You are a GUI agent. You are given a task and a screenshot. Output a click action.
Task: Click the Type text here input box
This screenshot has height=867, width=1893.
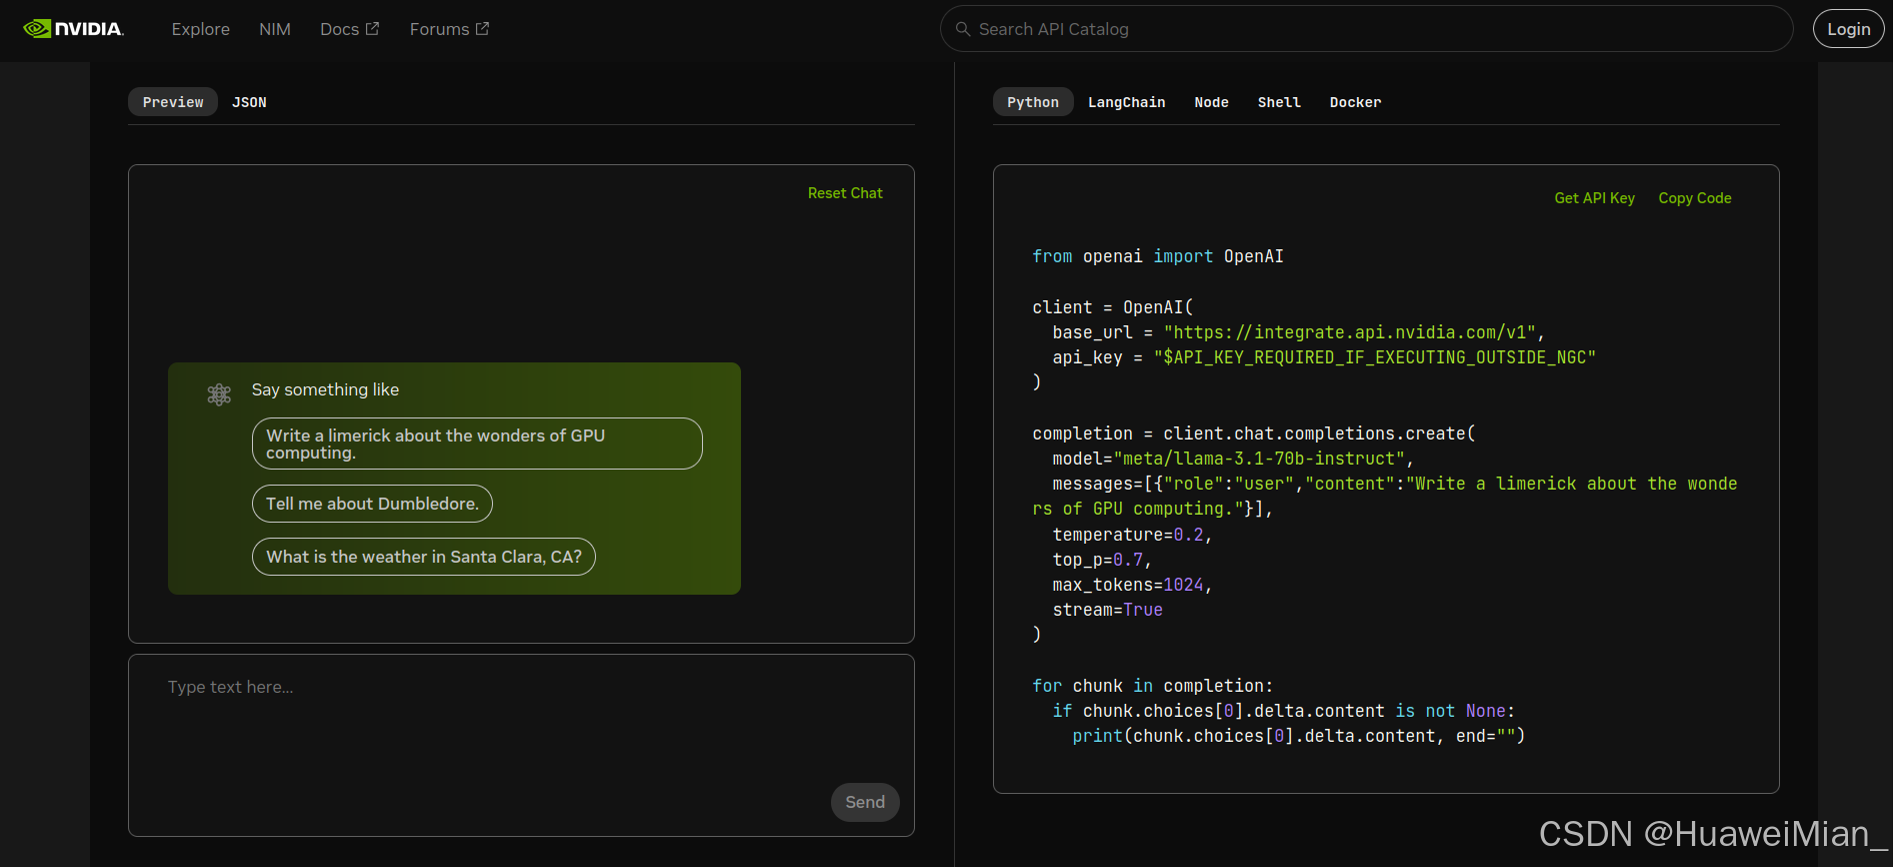521,745
